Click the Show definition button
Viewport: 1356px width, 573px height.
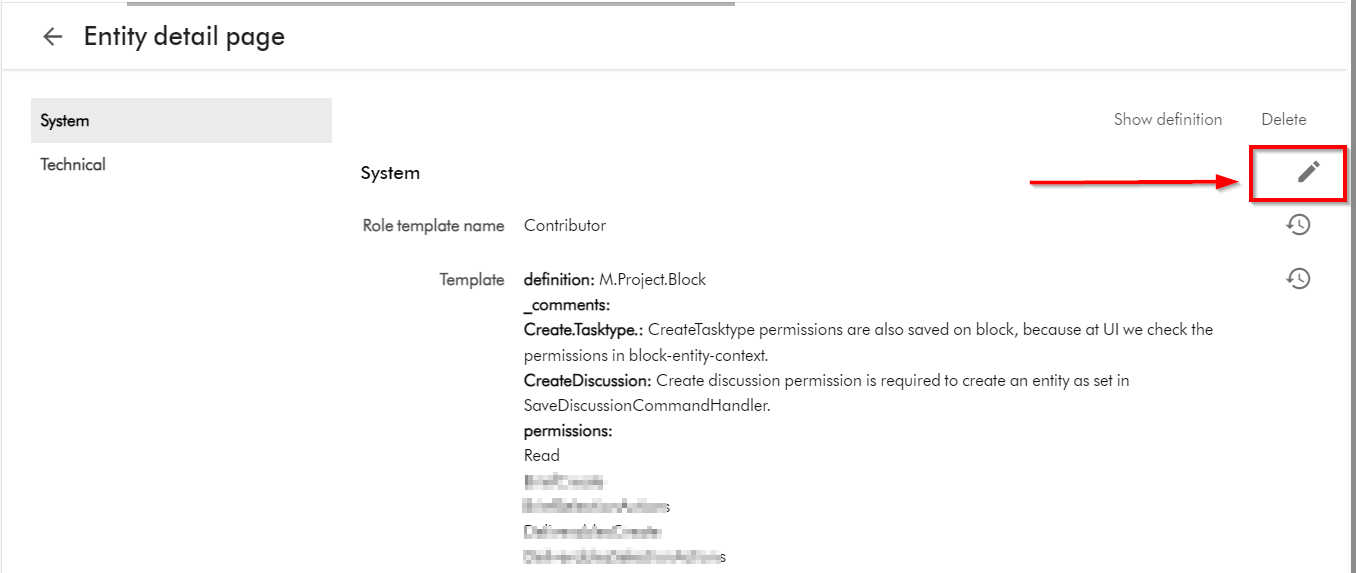click(1167, 119)
